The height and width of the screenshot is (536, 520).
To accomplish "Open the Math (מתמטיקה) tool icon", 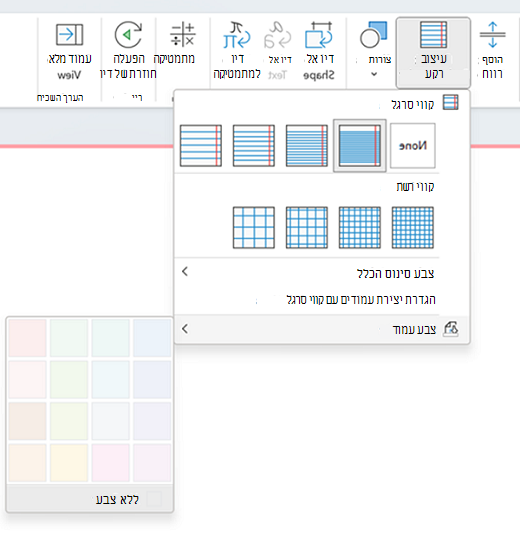I will click(183, 34).
